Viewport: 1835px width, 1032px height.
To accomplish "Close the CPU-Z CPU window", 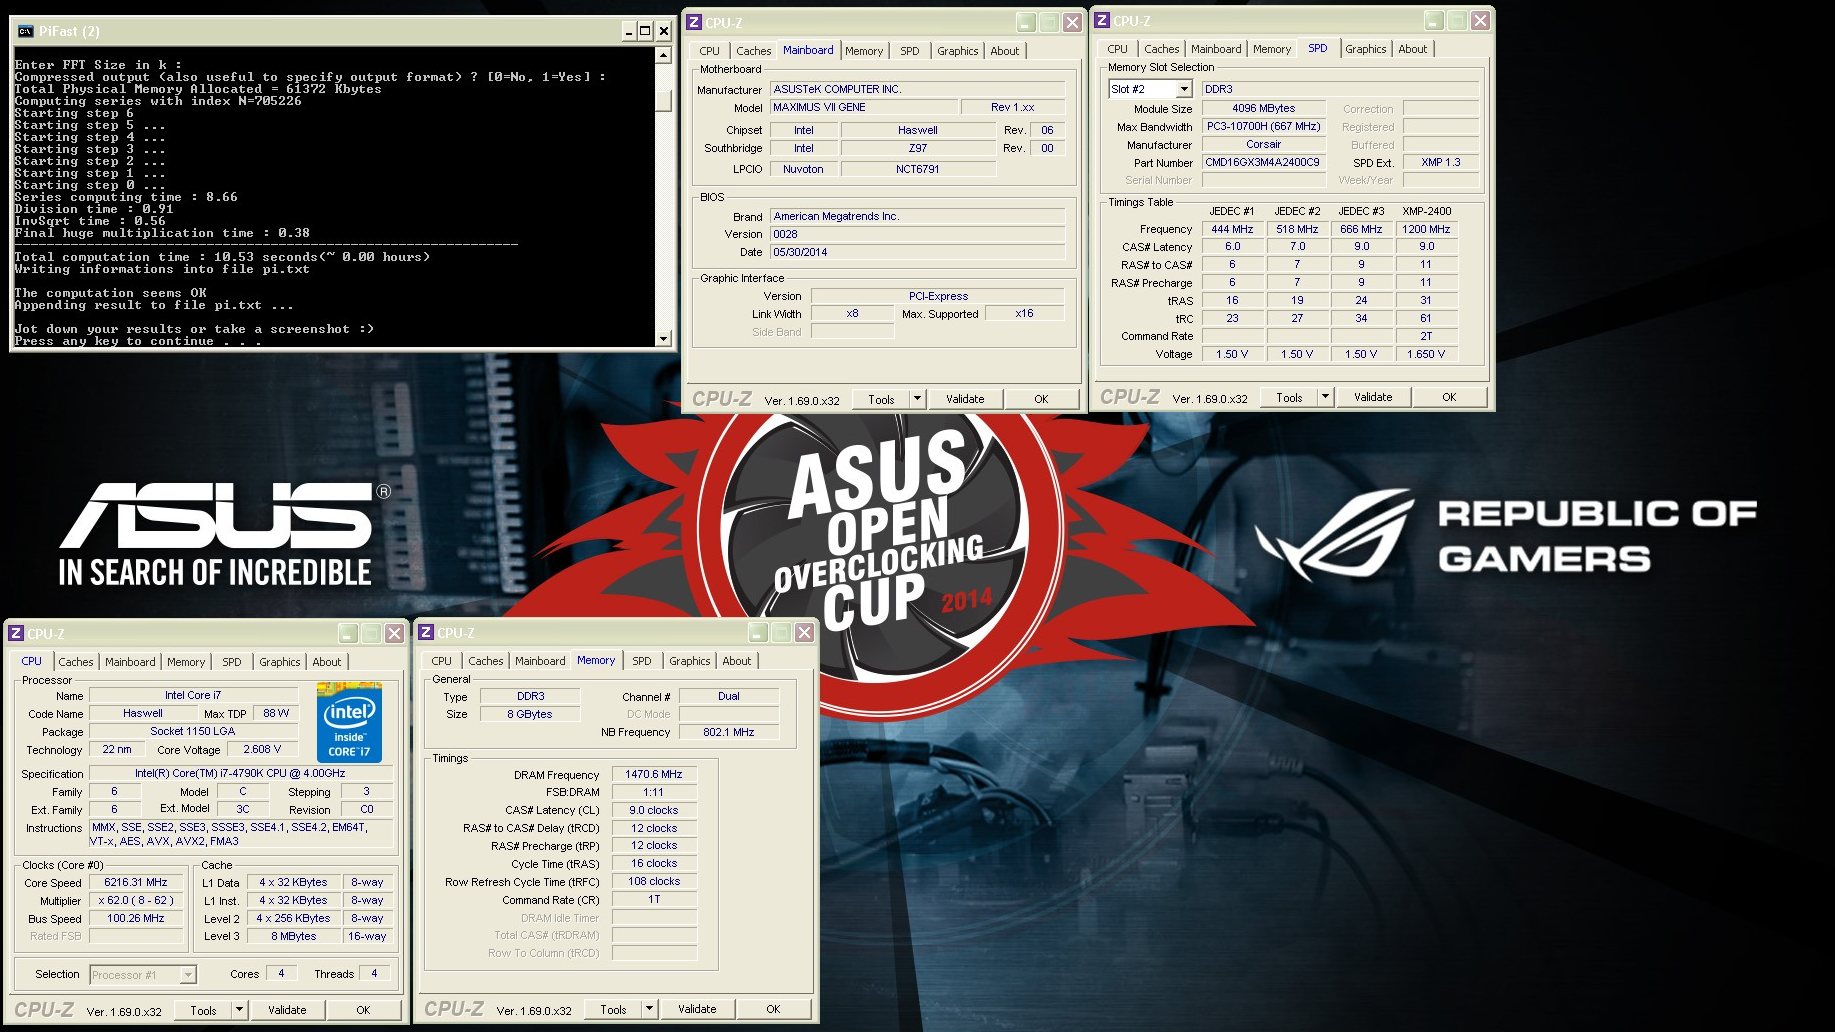I will [394, 633].
